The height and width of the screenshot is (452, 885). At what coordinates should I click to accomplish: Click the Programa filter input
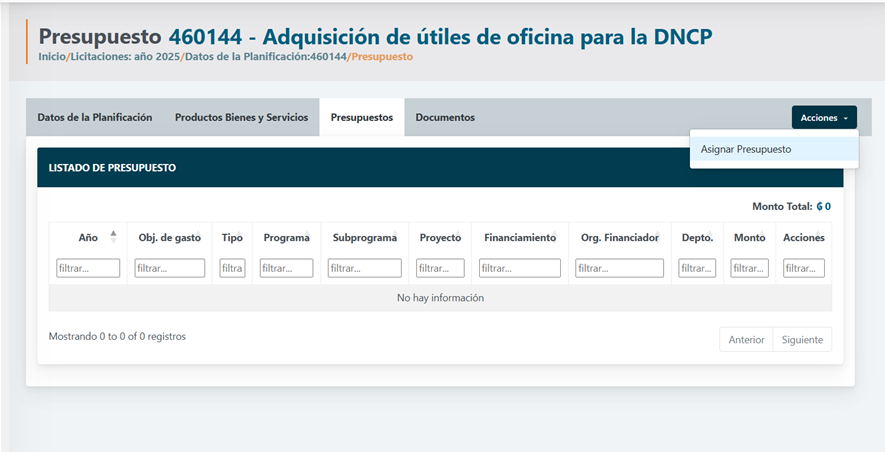(x=286, y=268)
